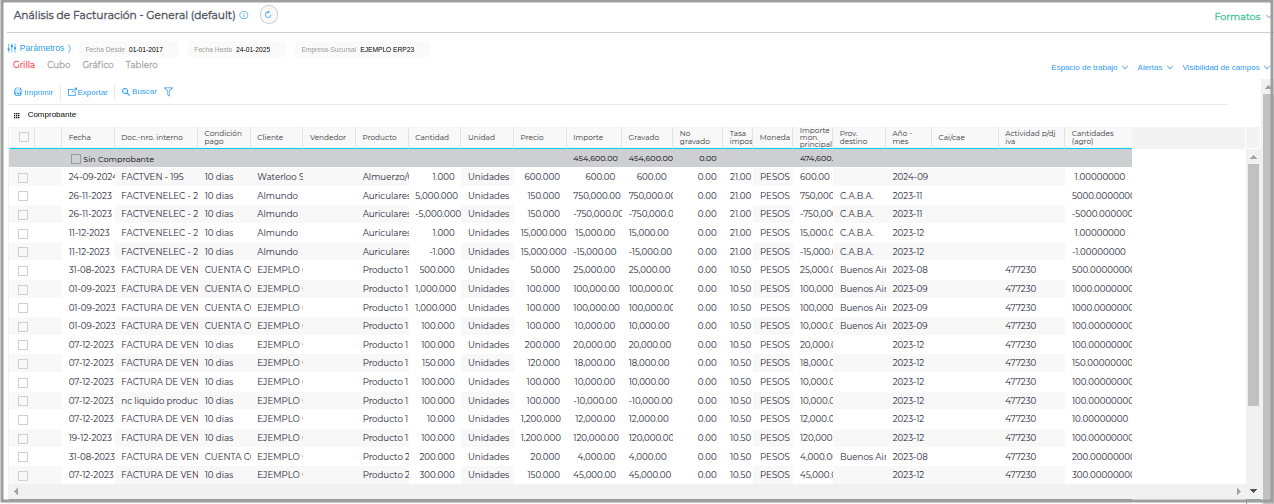Click the grid icon beside Comprobante
This screenshot has width=1274, height=504.
click(x=16, y=115)
